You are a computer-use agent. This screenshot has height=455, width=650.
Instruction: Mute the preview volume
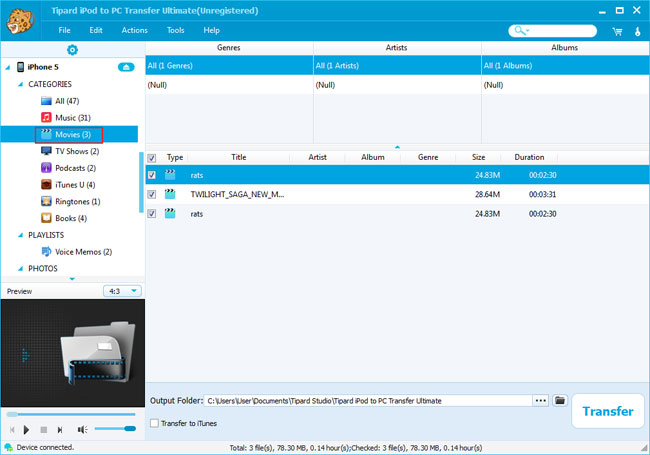82,430
